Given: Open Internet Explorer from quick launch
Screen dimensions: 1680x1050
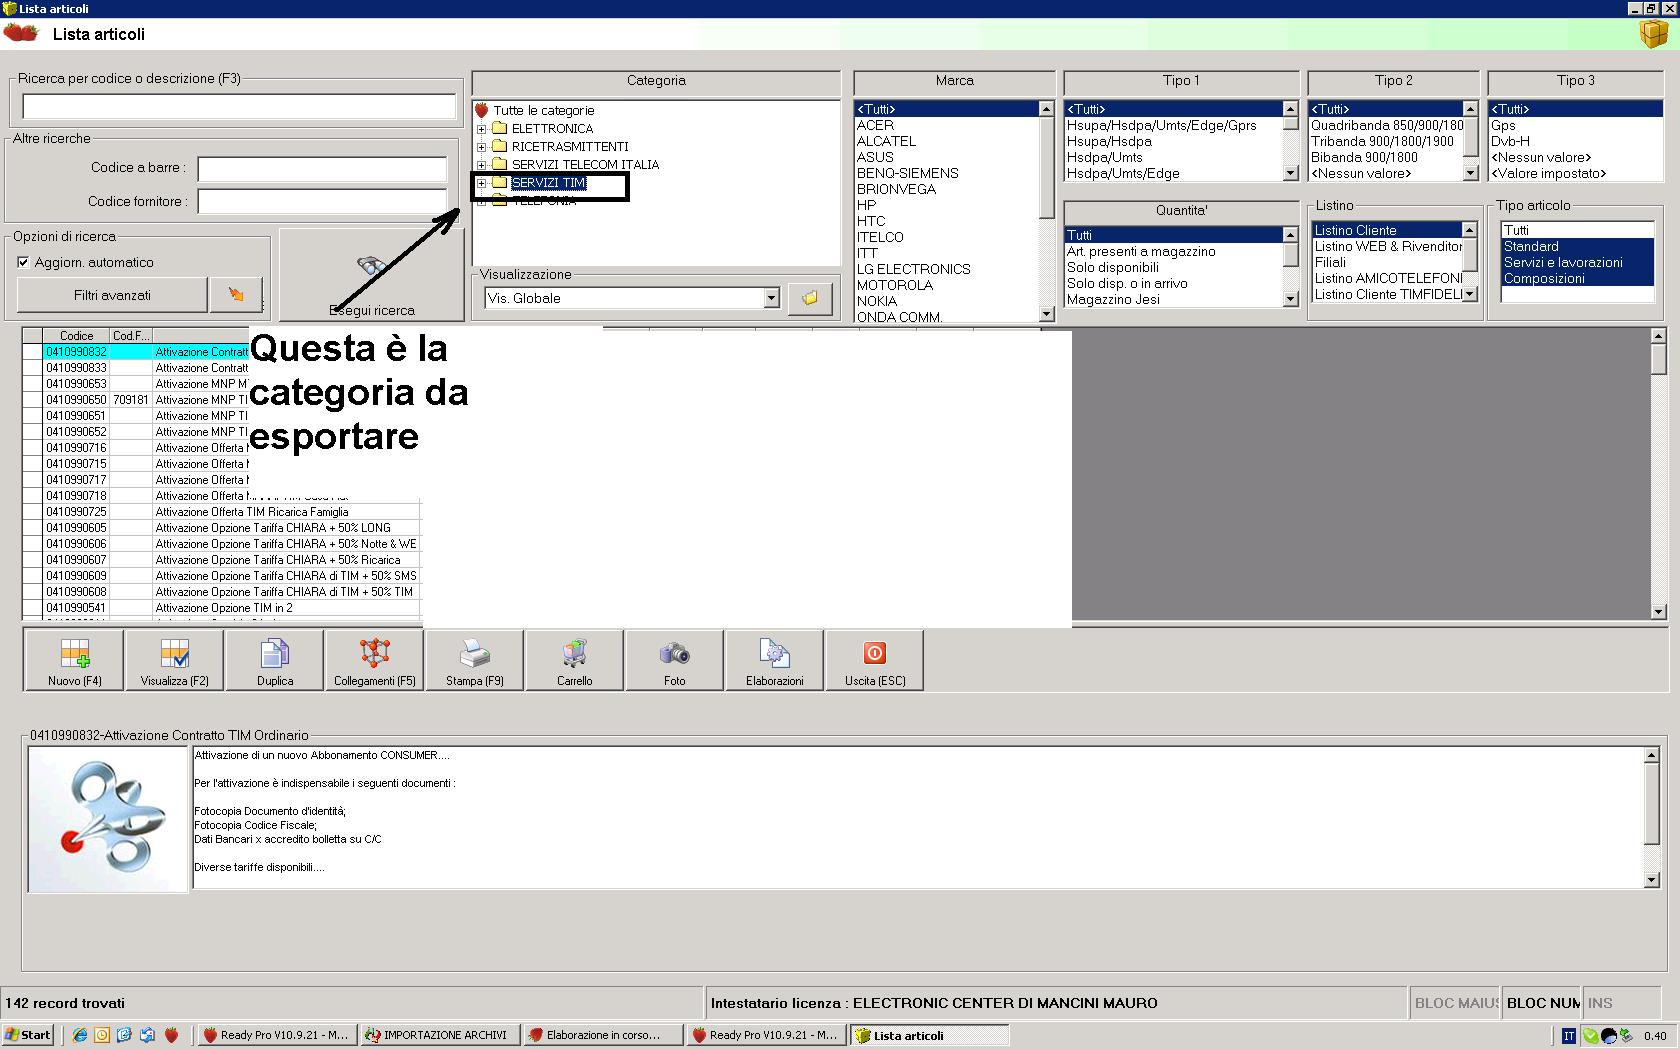Looking at the screenshot, I should 80,1035.
